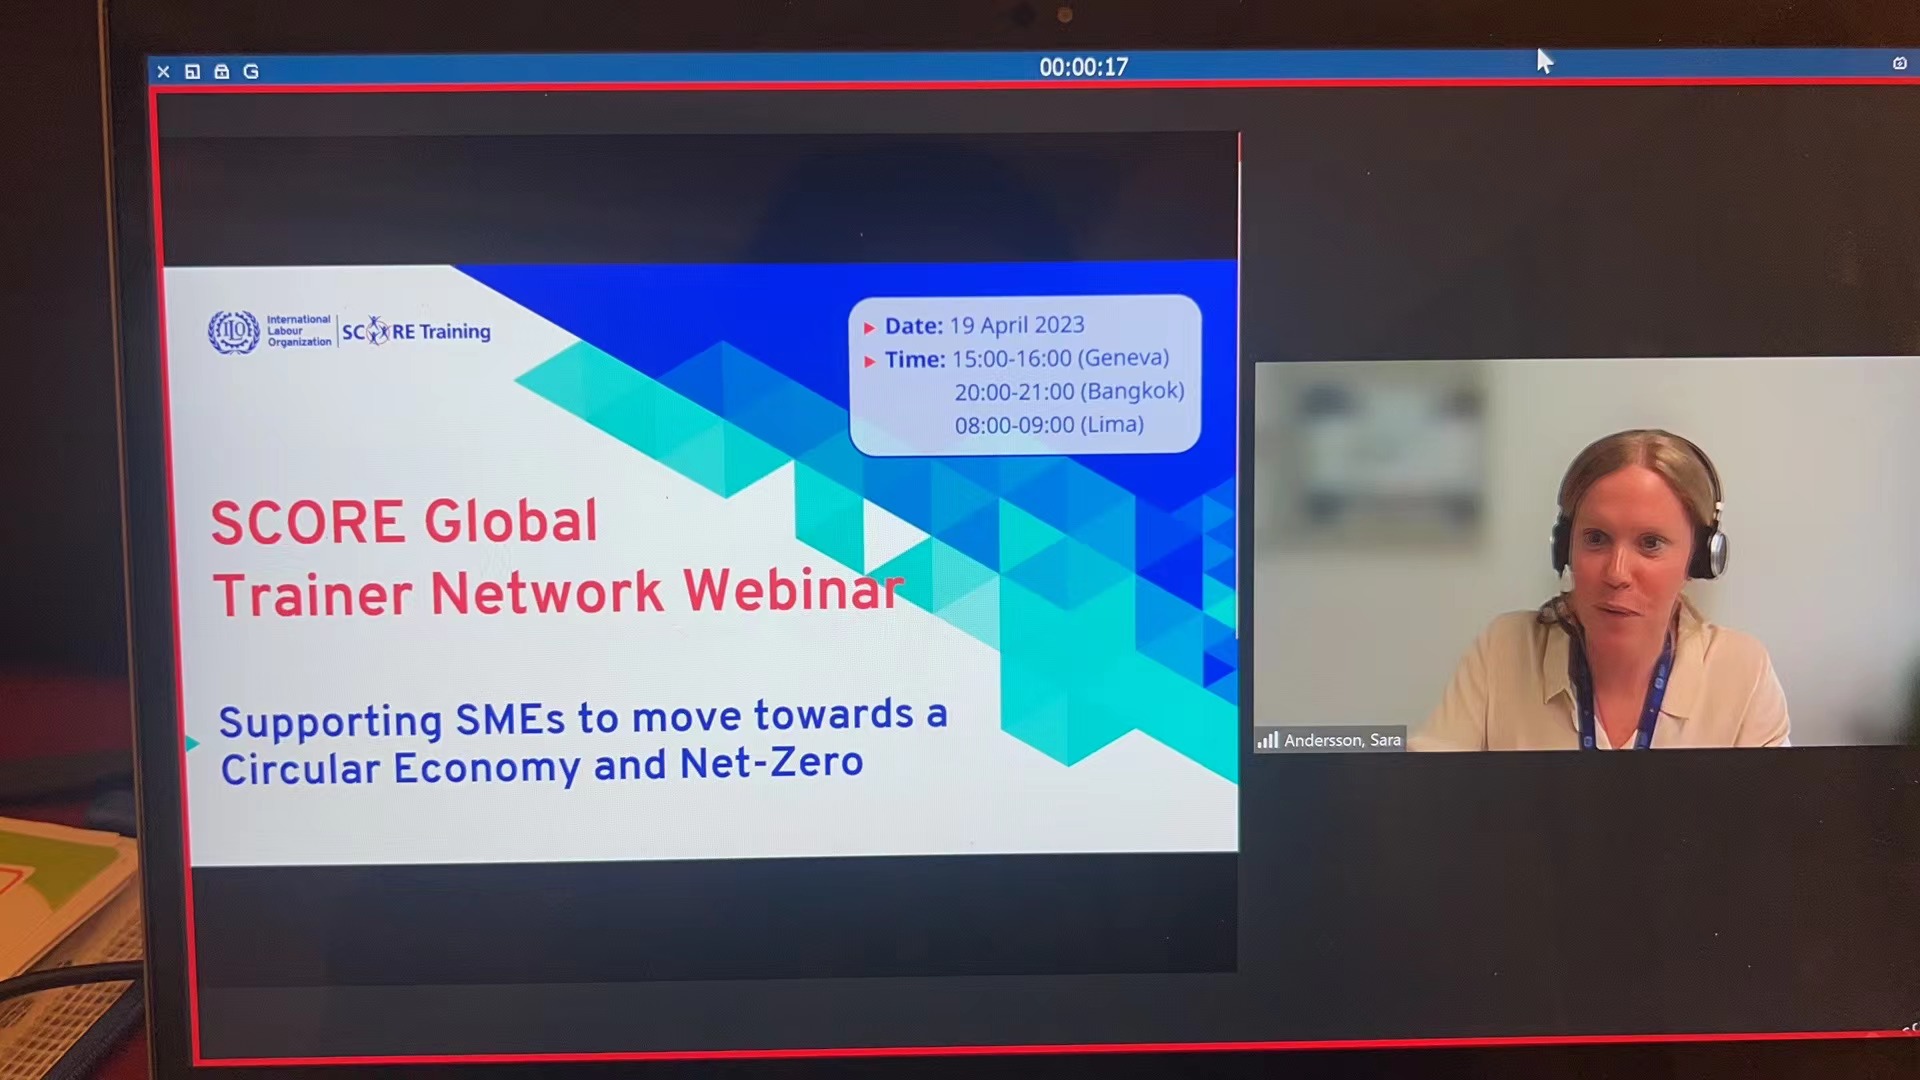Click the ILO emblem logo on slide
Viewport: 1920px width, 1080px height.
pos(233,331)
